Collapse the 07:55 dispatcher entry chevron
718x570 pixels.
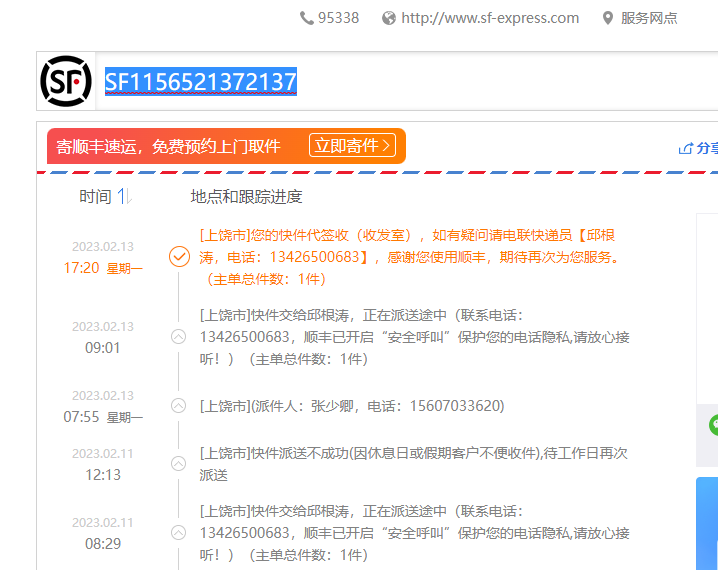click(x=178, y=406)
